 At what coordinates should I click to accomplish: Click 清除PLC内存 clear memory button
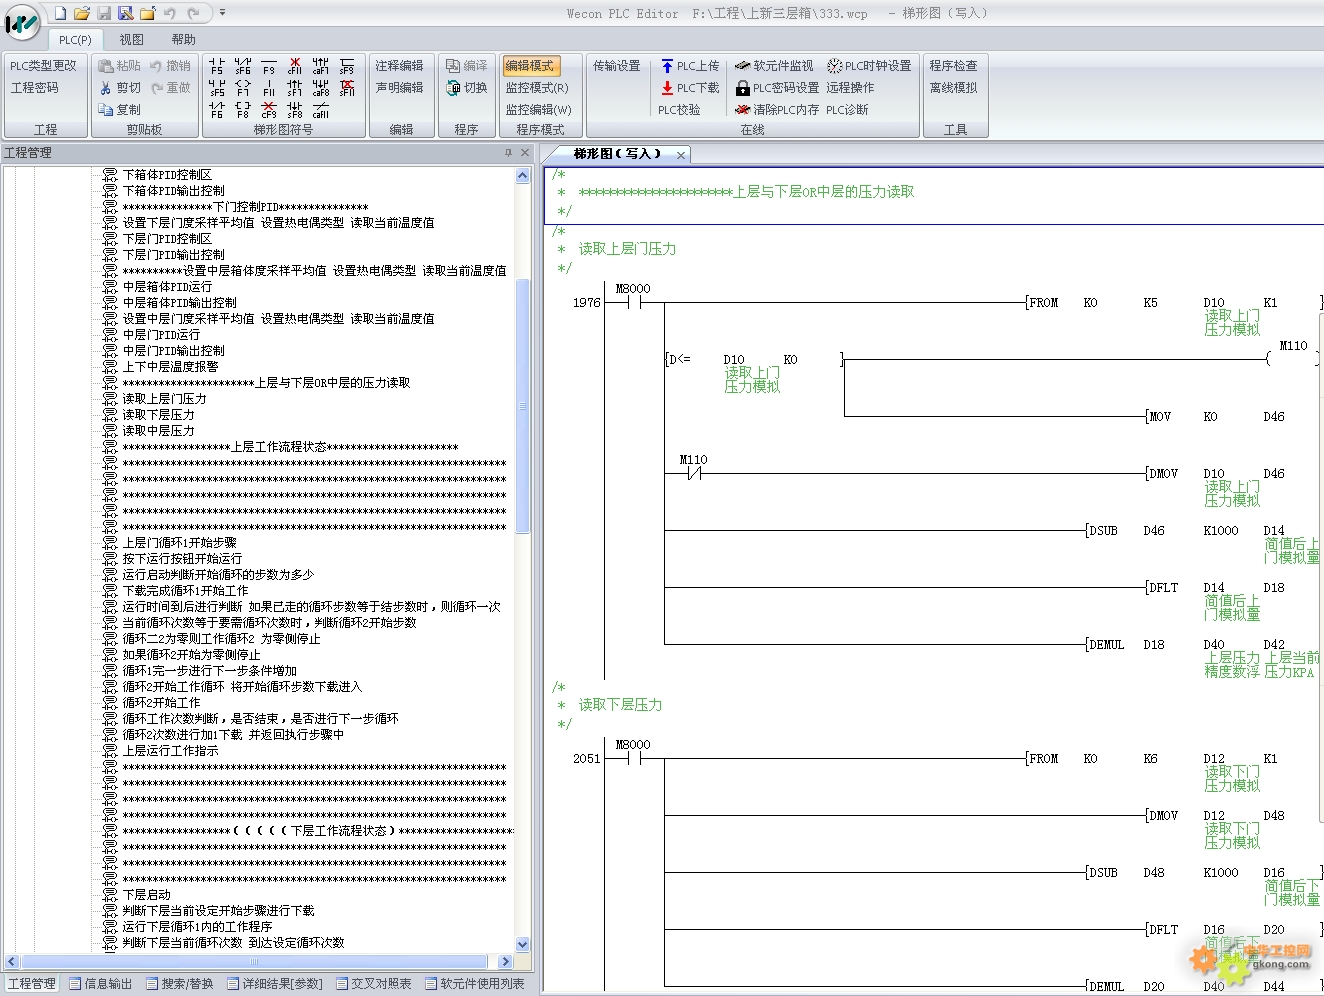point(777,110)
